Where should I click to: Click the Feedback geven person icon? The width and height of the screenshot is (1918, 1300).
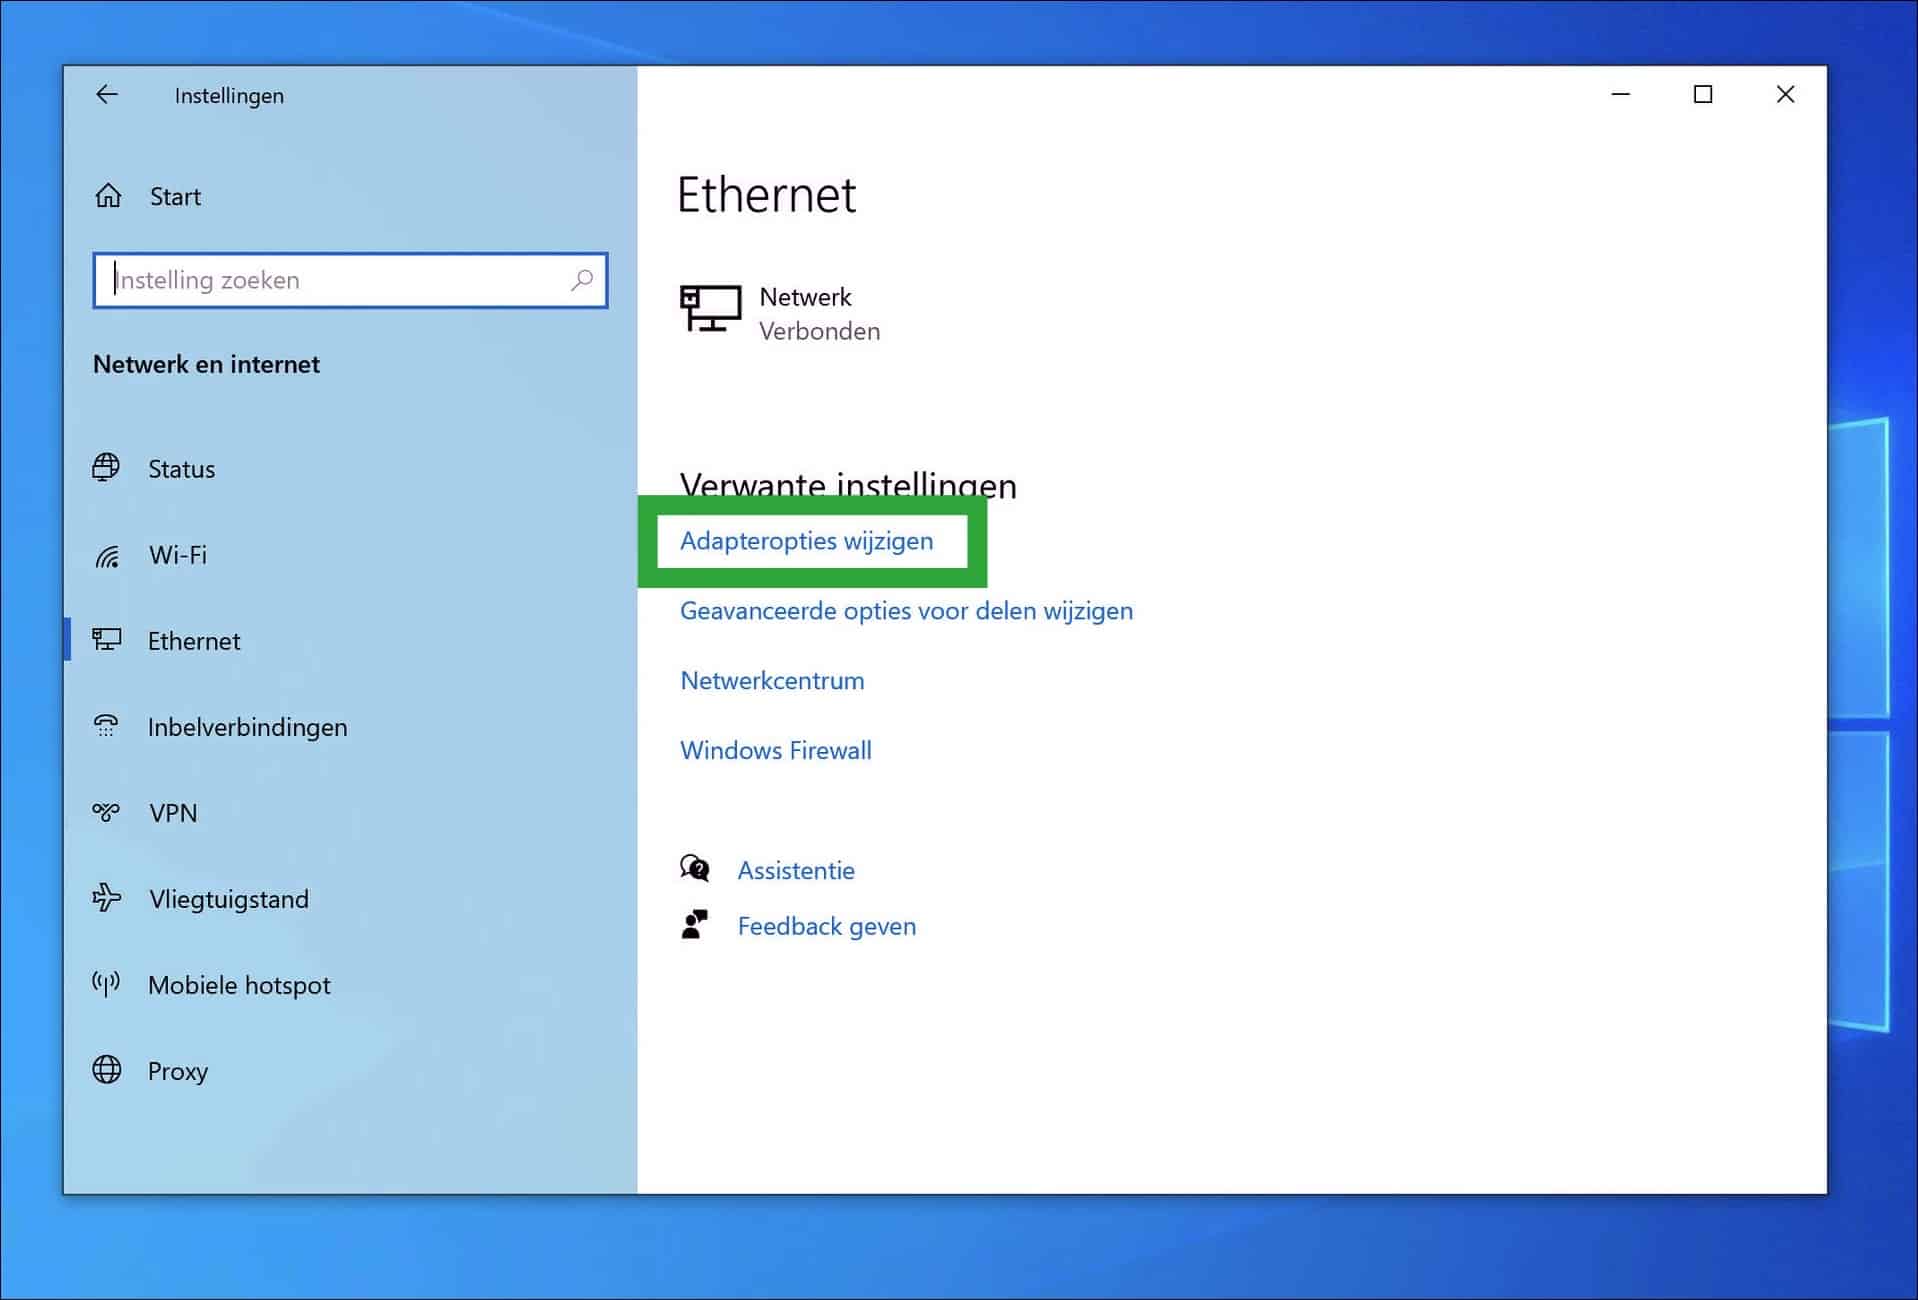[695, 925]
